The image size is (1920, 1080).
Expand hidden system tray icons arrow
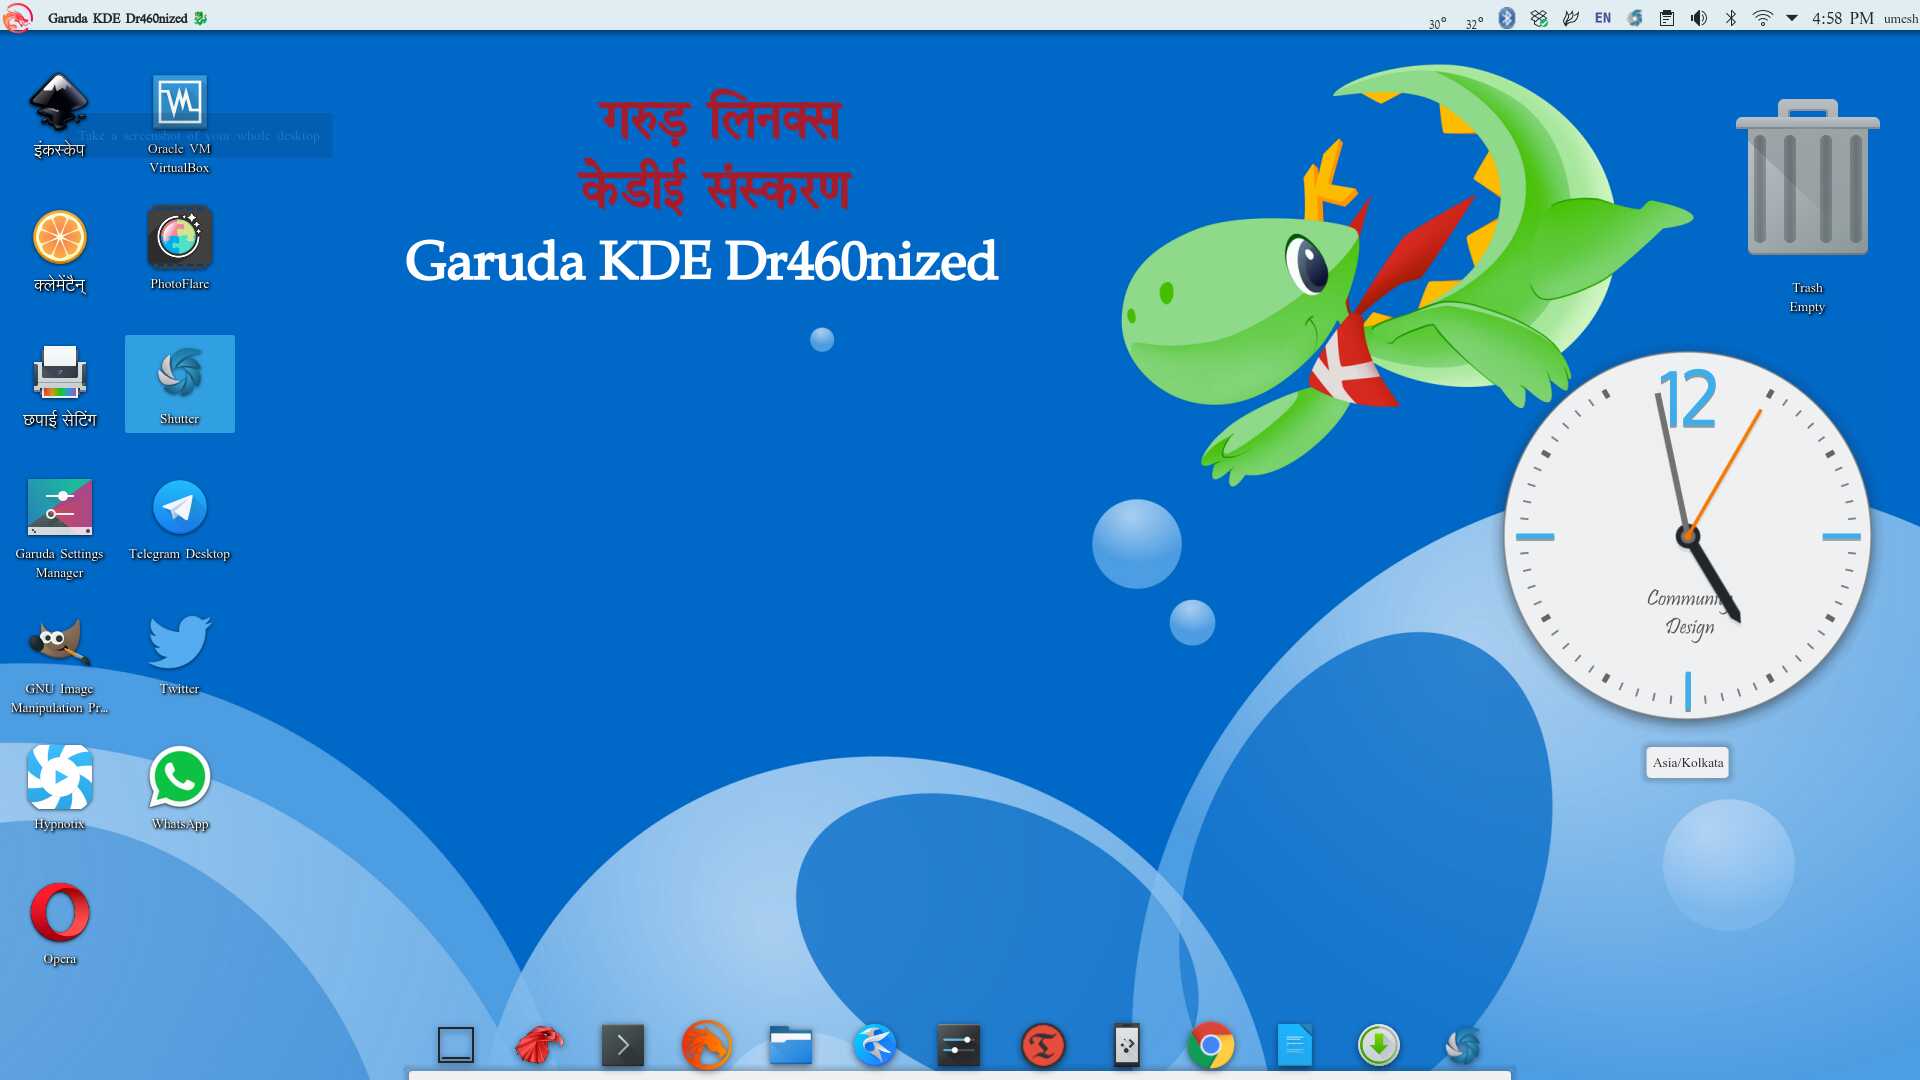coord(1792,18)
